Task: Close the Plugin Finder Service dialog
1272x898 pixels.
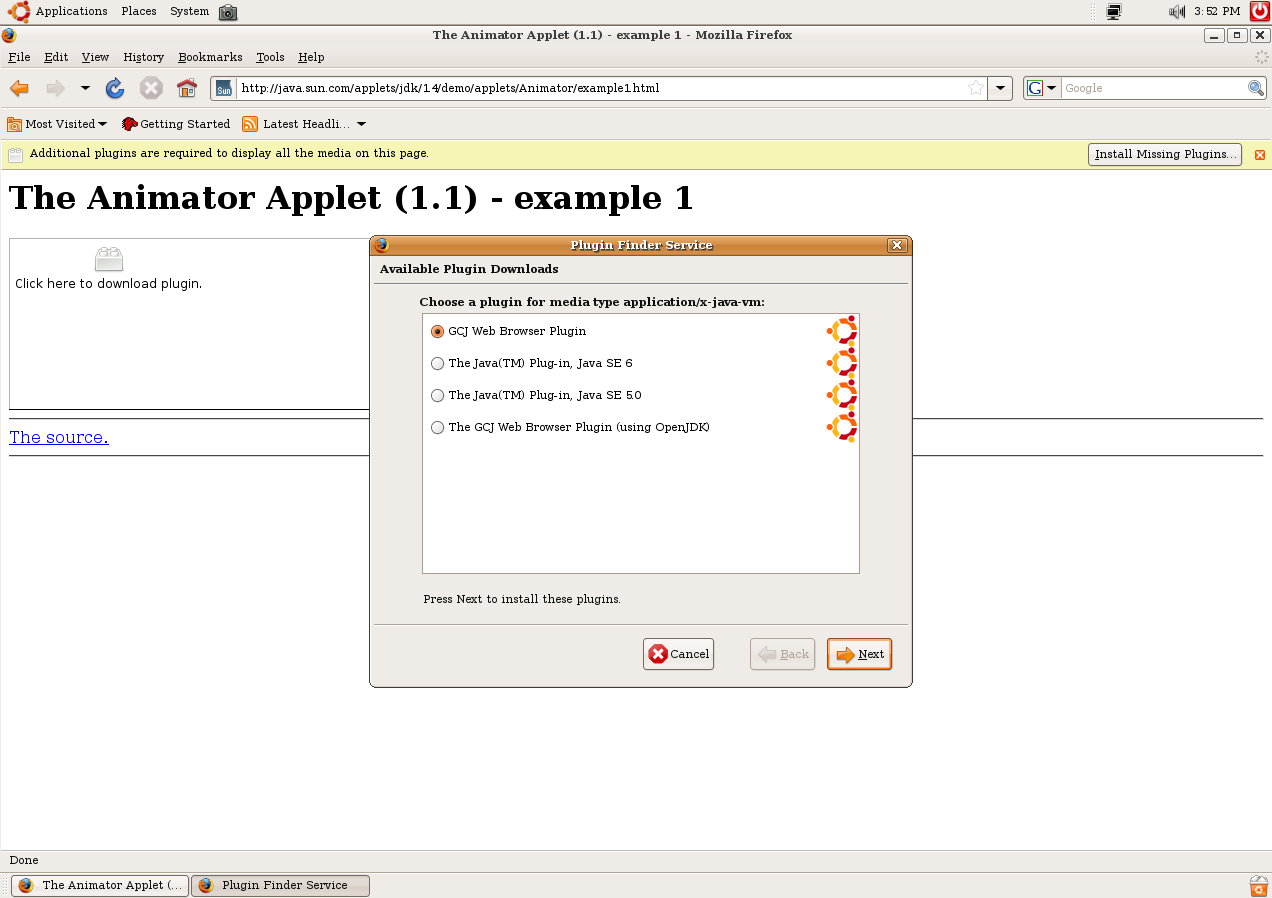Action: point(896,245)
